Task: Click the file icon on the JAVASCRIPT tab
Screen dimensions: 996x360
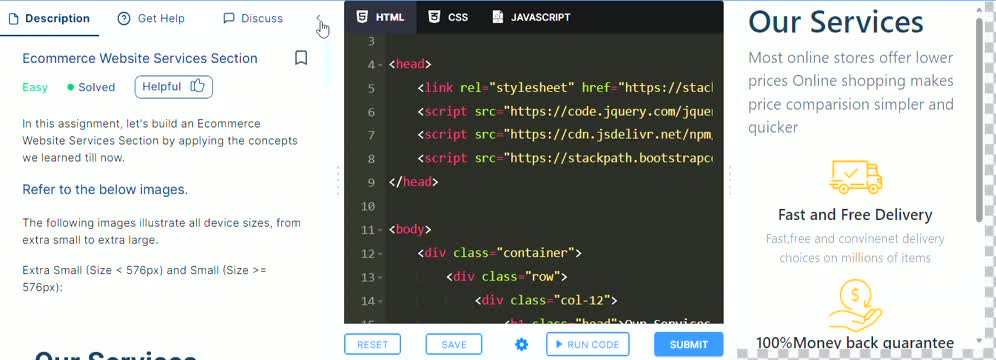Action: (x=498, y=17)
